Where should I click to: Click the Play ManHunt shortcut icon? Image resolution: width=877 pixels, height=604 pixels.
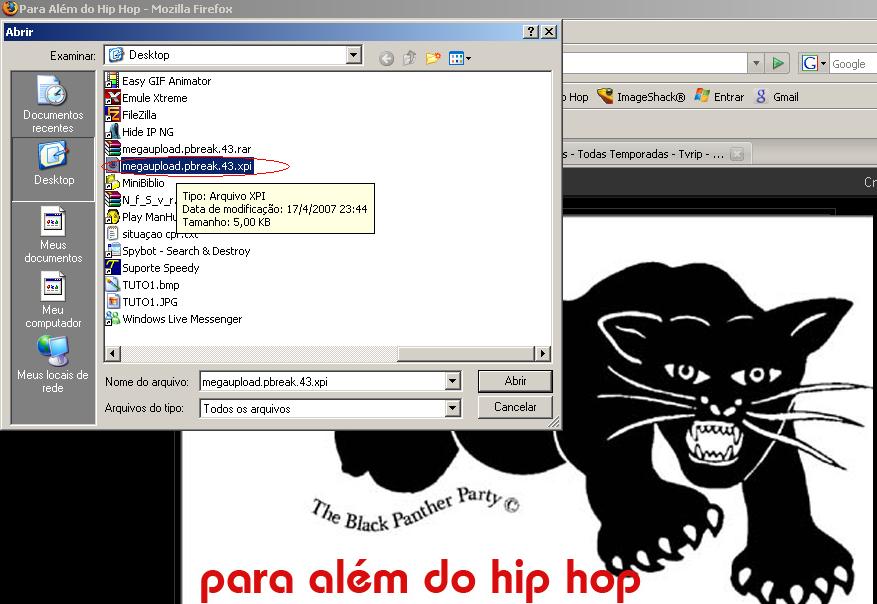(112, 217)
